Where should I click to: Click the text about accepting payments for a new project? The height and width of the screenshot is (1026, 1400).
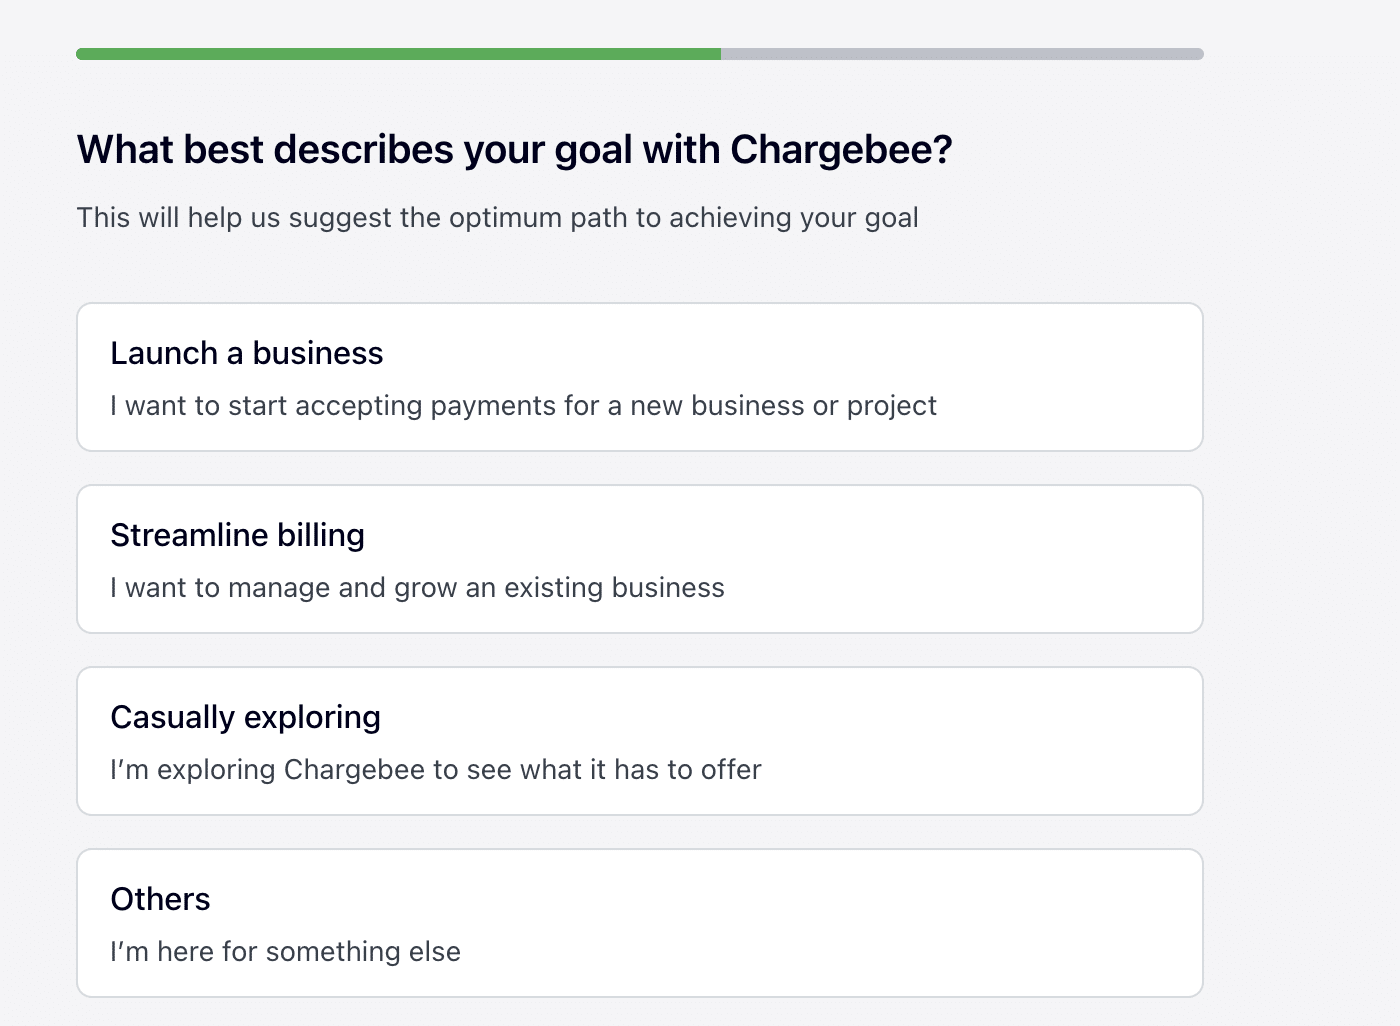(523, 405)
